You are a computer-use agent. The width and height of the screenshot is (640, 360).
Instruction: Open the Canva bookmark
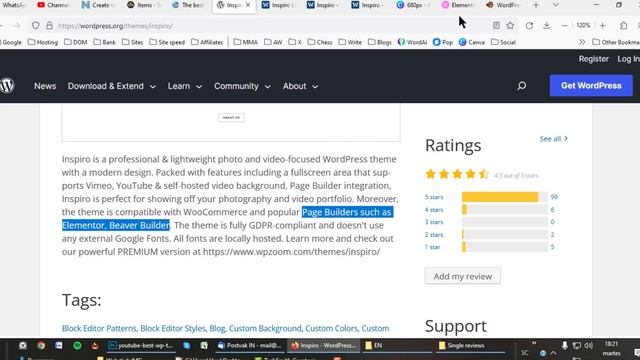tap(471, 42)
